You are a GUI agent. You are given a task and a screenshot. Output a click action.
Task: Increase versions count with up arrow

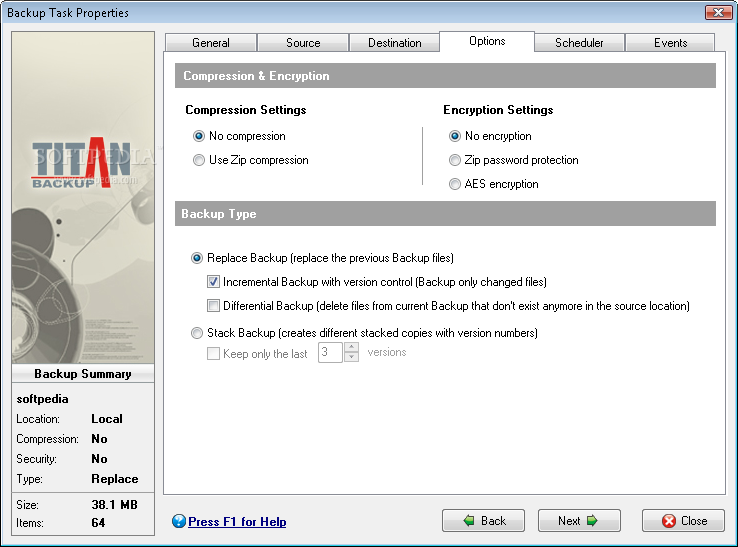(352, 347)
